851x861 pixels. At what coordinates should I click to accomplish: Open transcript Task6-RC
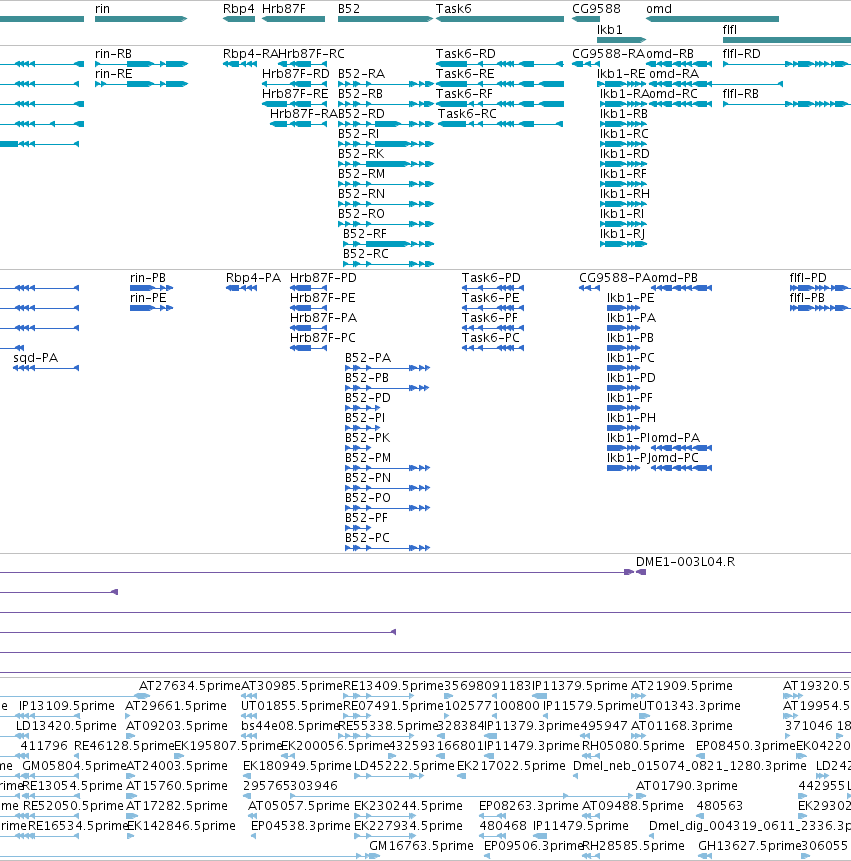point(467,114)
